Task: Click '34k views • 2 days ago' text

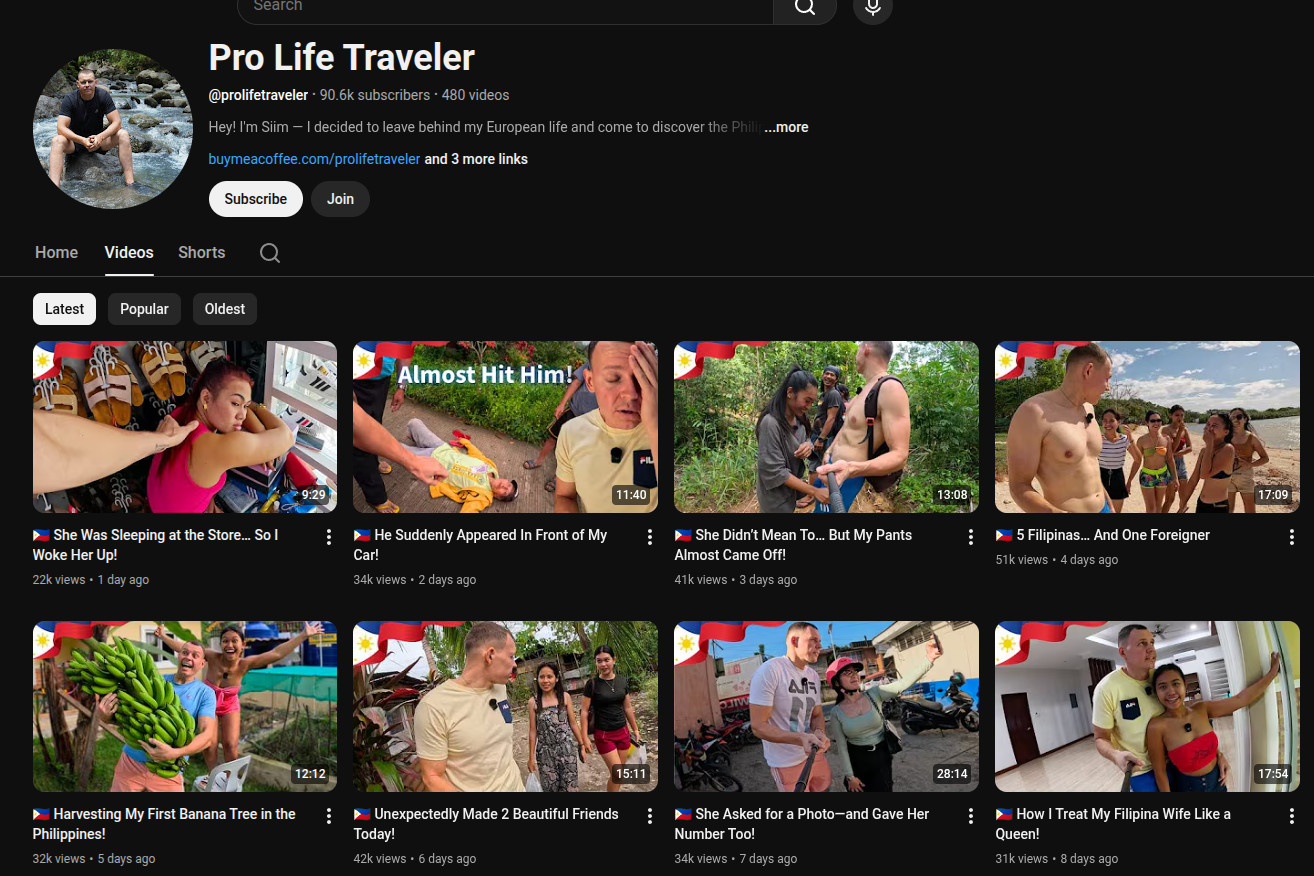Action: pos(415,580)
